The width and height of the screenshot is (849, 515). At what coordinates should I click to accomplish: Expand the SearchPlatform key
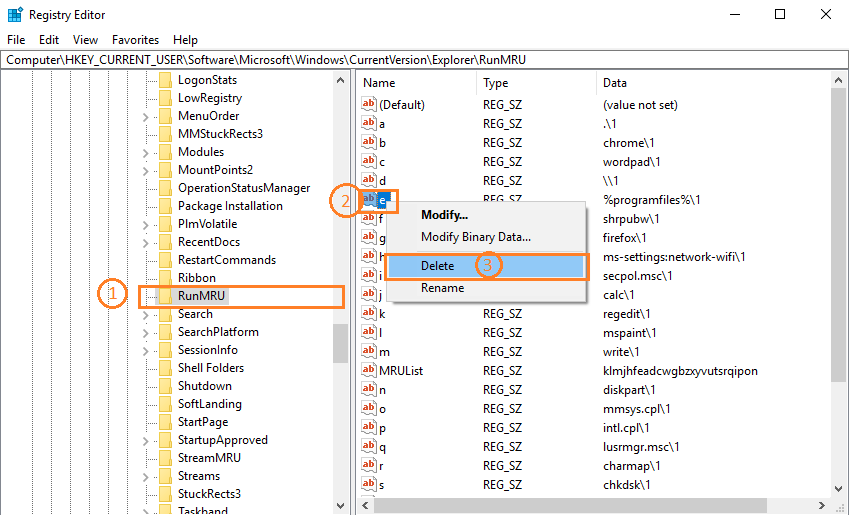pos(146,333)
